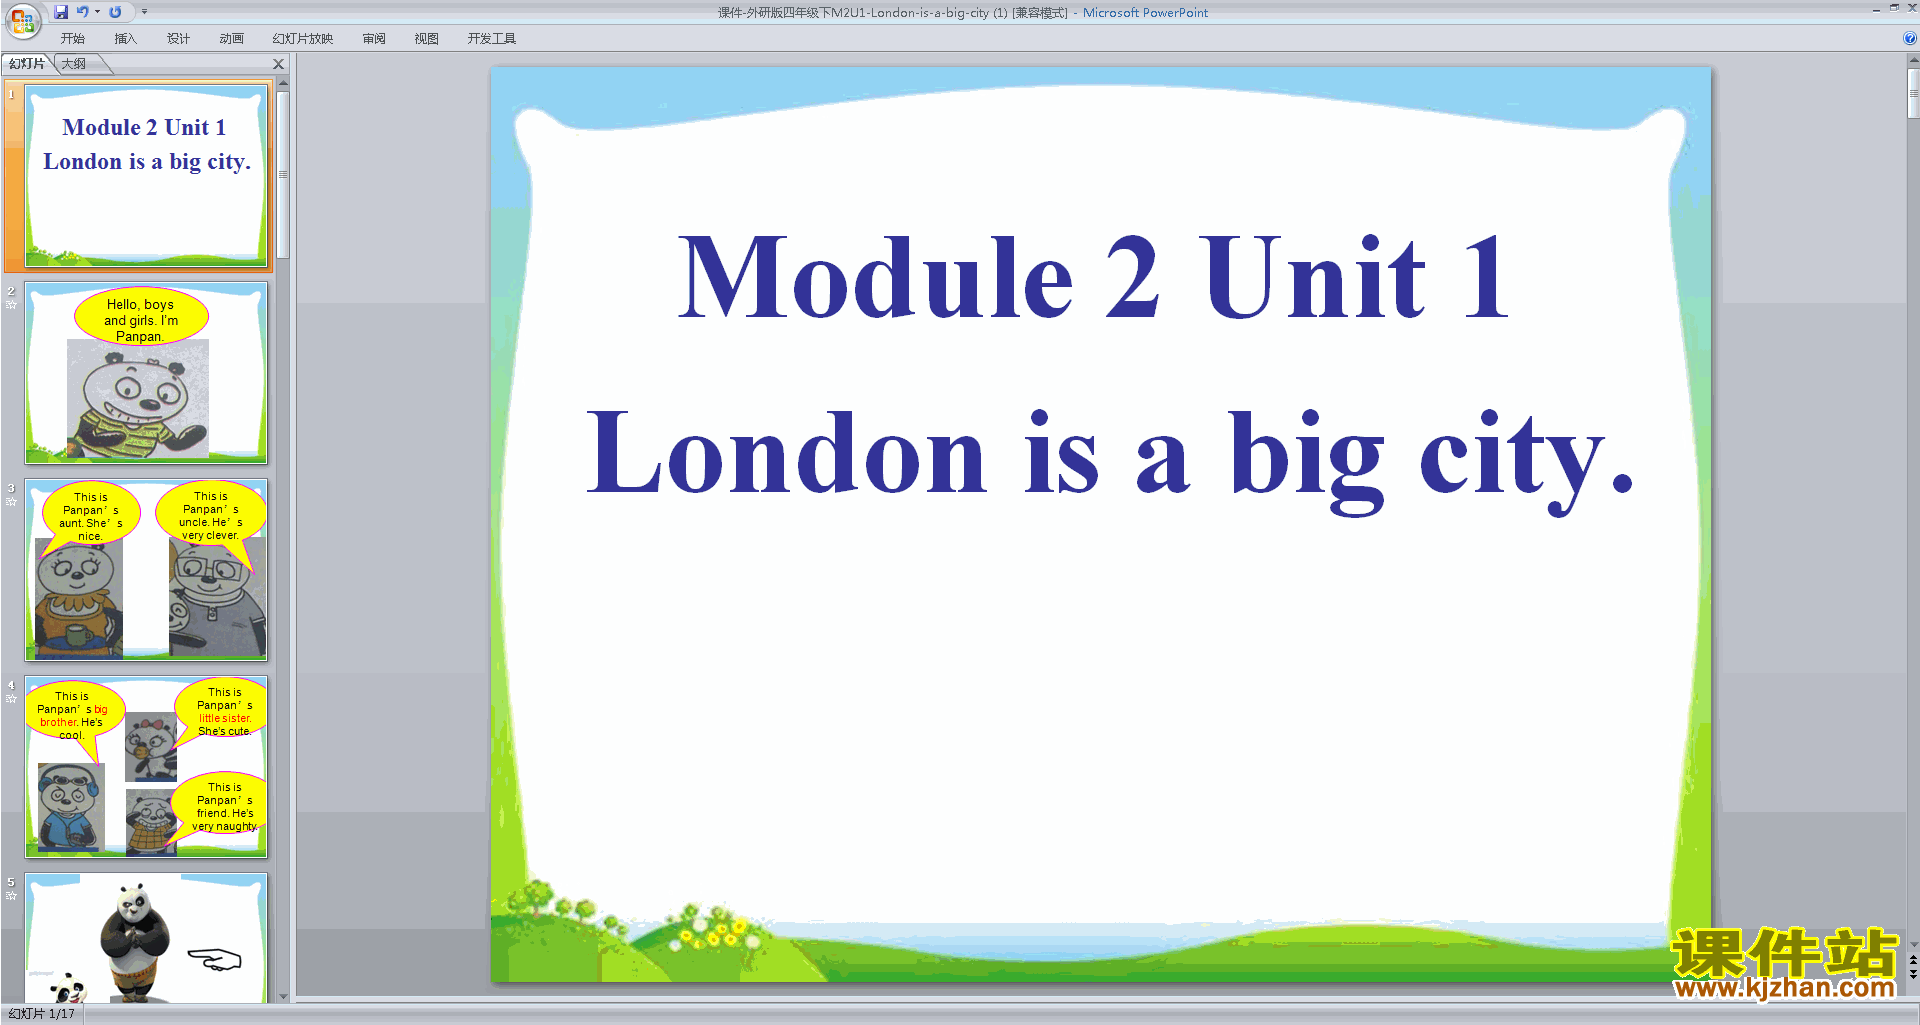
Task: Select slide 1 thumbnail Module 2 Unit 1
Action: [146, 176]
